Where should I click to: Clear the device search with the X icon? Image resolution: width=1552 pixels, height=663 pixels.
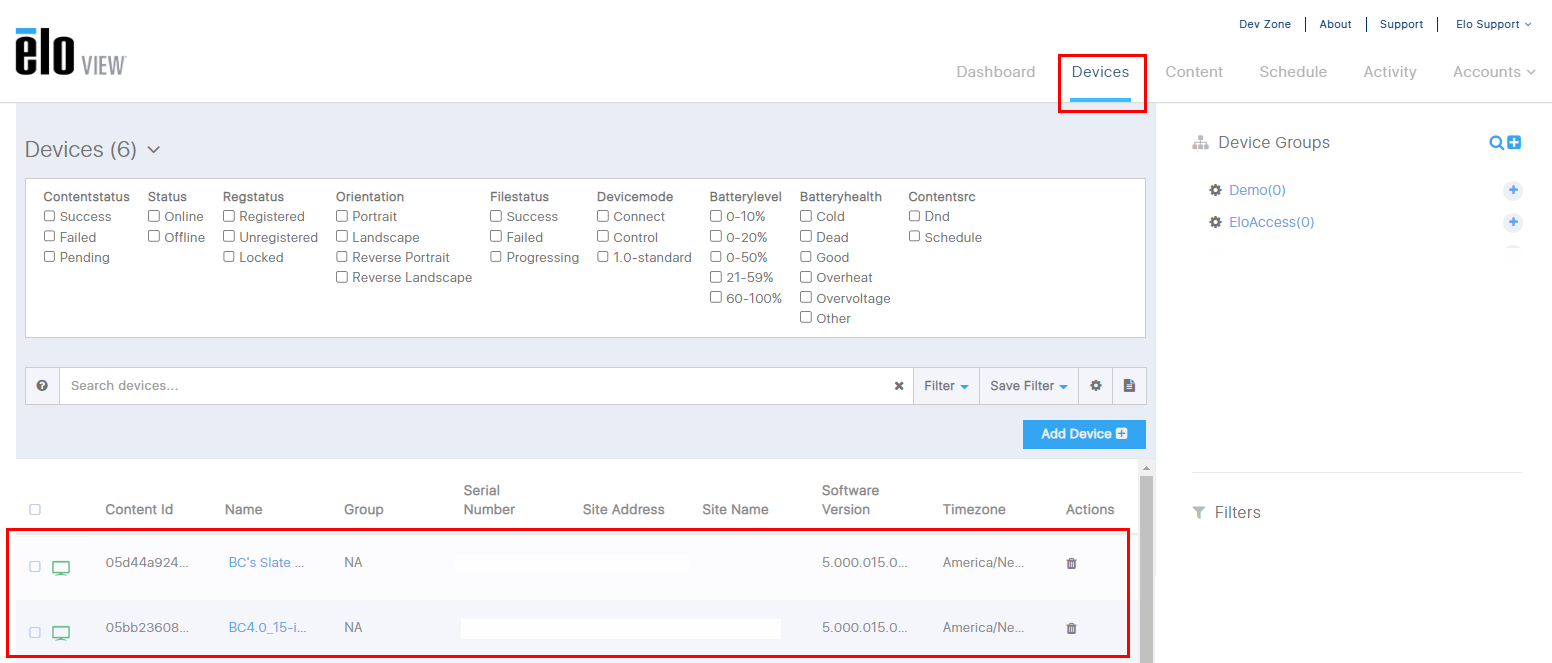click(x=899, y=386)
